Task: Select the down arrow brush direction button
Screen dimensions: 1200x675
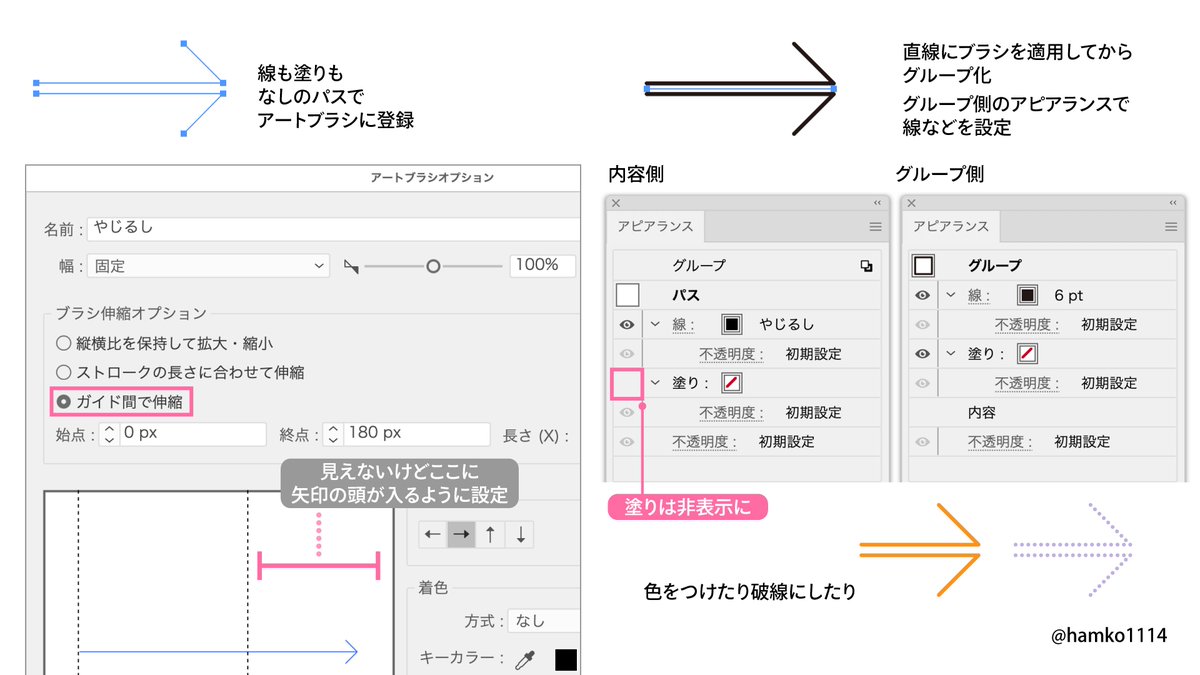Action: tap(520, 534)
